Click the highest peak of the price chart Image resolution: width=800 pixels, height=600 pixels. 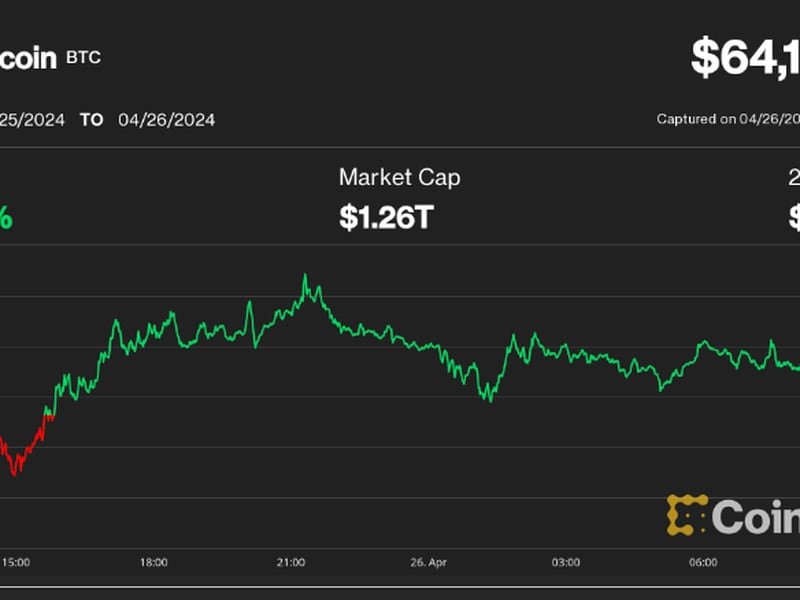(x=305, y=277)
